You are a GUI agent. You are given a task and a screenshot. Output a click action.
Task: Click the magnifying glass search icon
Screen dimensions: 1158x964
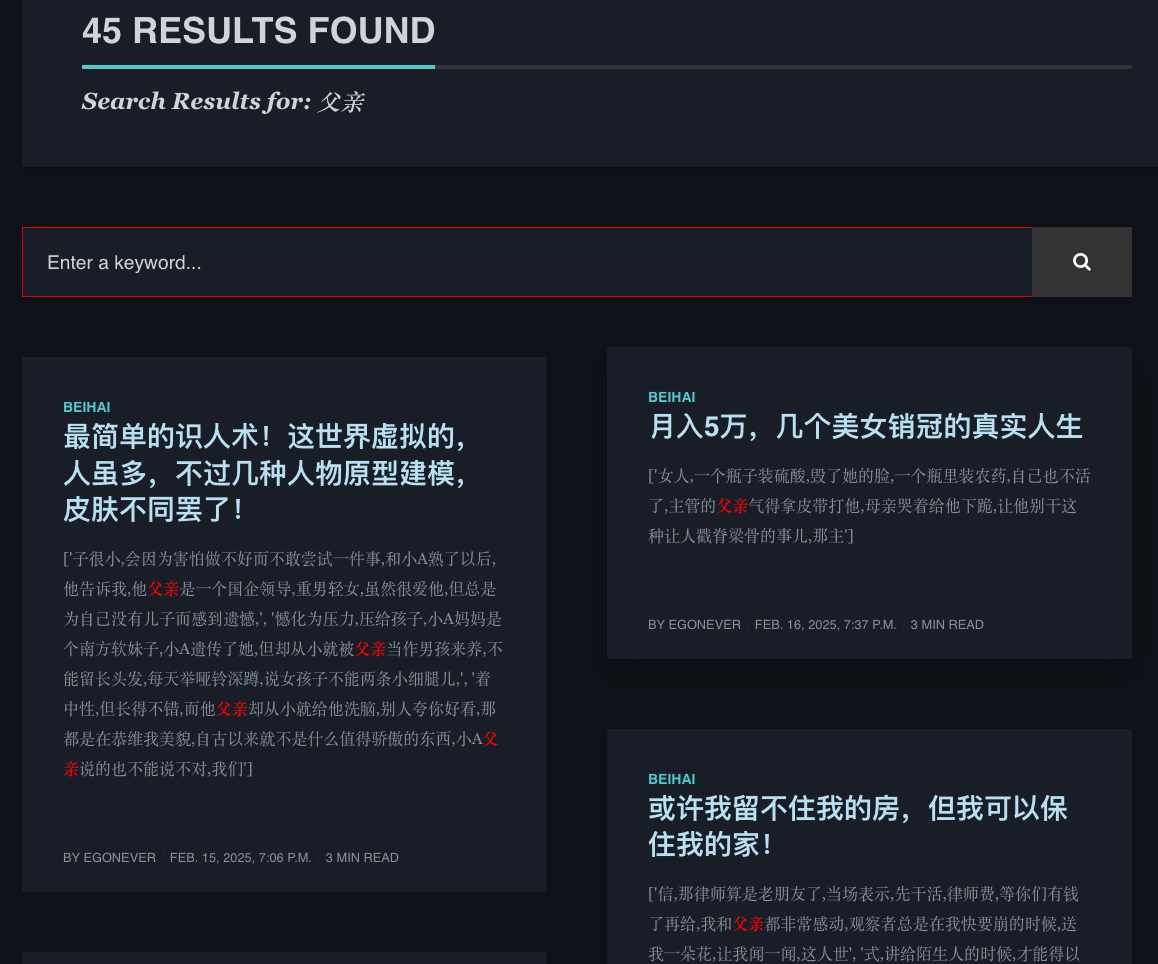click(x=1082, y=262)
